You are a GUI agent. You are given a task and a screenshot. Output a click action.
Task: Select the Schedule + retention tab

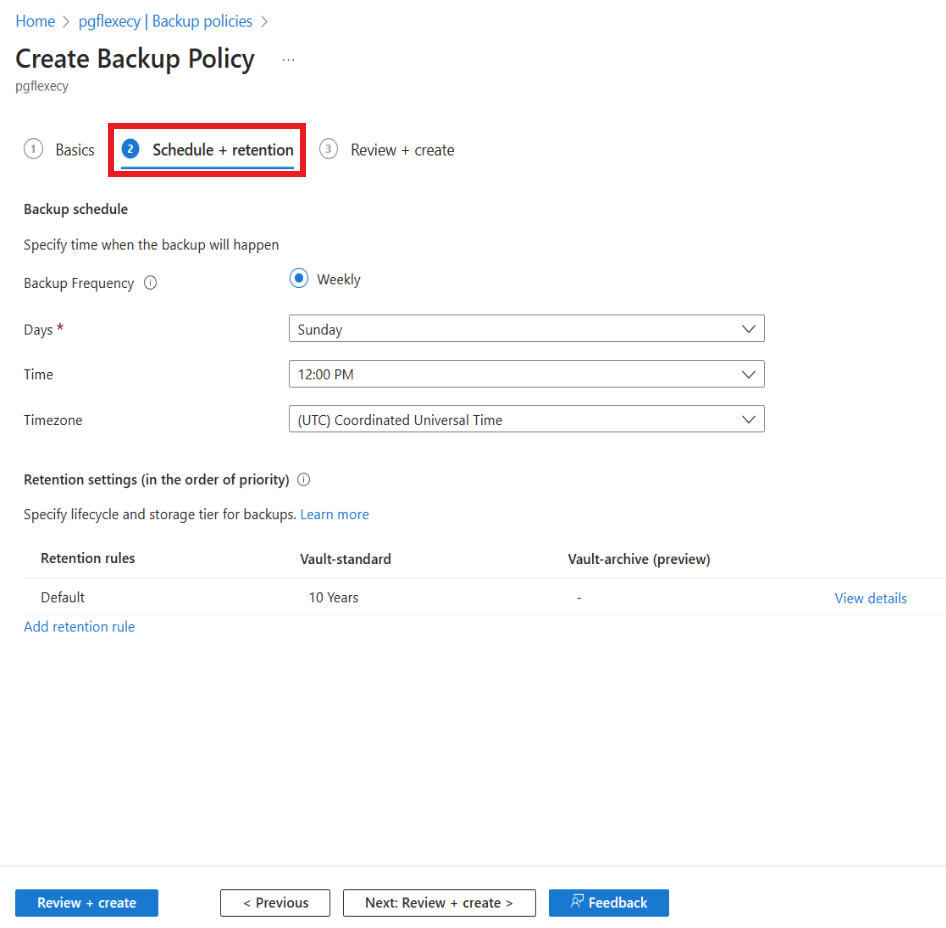(x=207, y=150)
